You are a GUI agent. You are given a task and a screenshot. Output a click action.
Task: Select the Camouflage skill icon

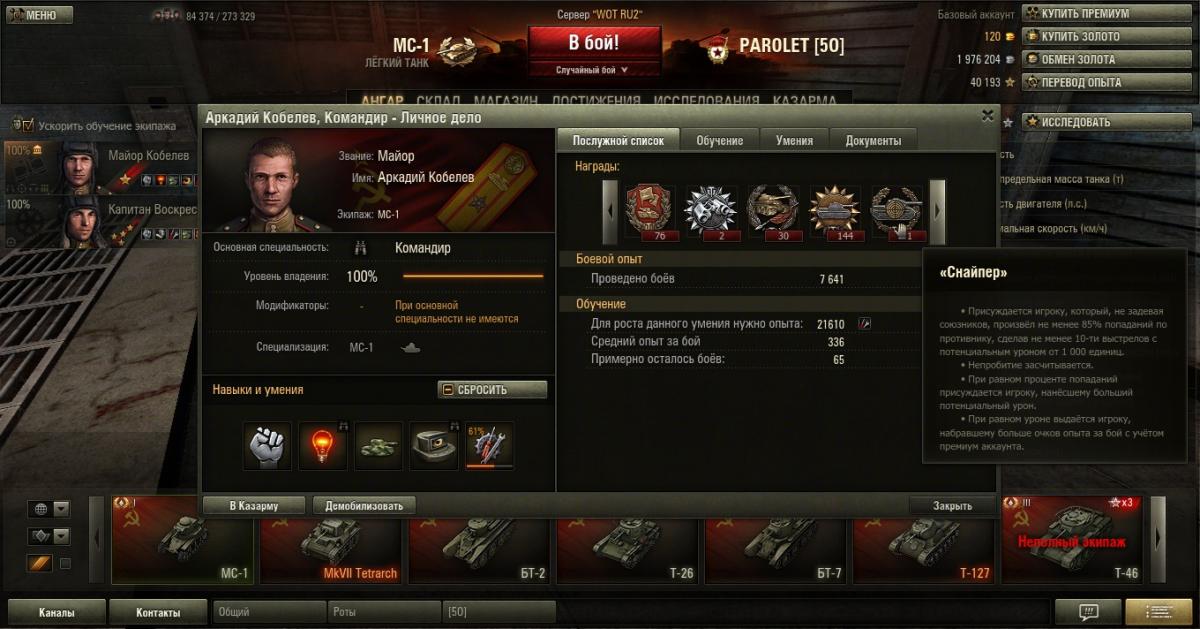pos(379,446)
